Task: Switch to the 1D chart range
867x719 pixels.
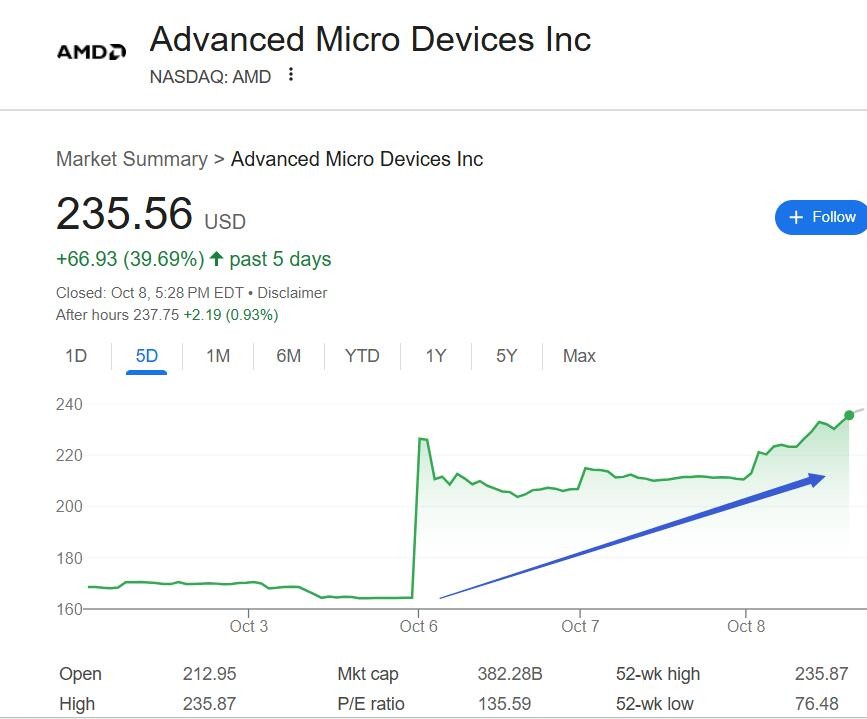Action: click(x=76, y=356)
